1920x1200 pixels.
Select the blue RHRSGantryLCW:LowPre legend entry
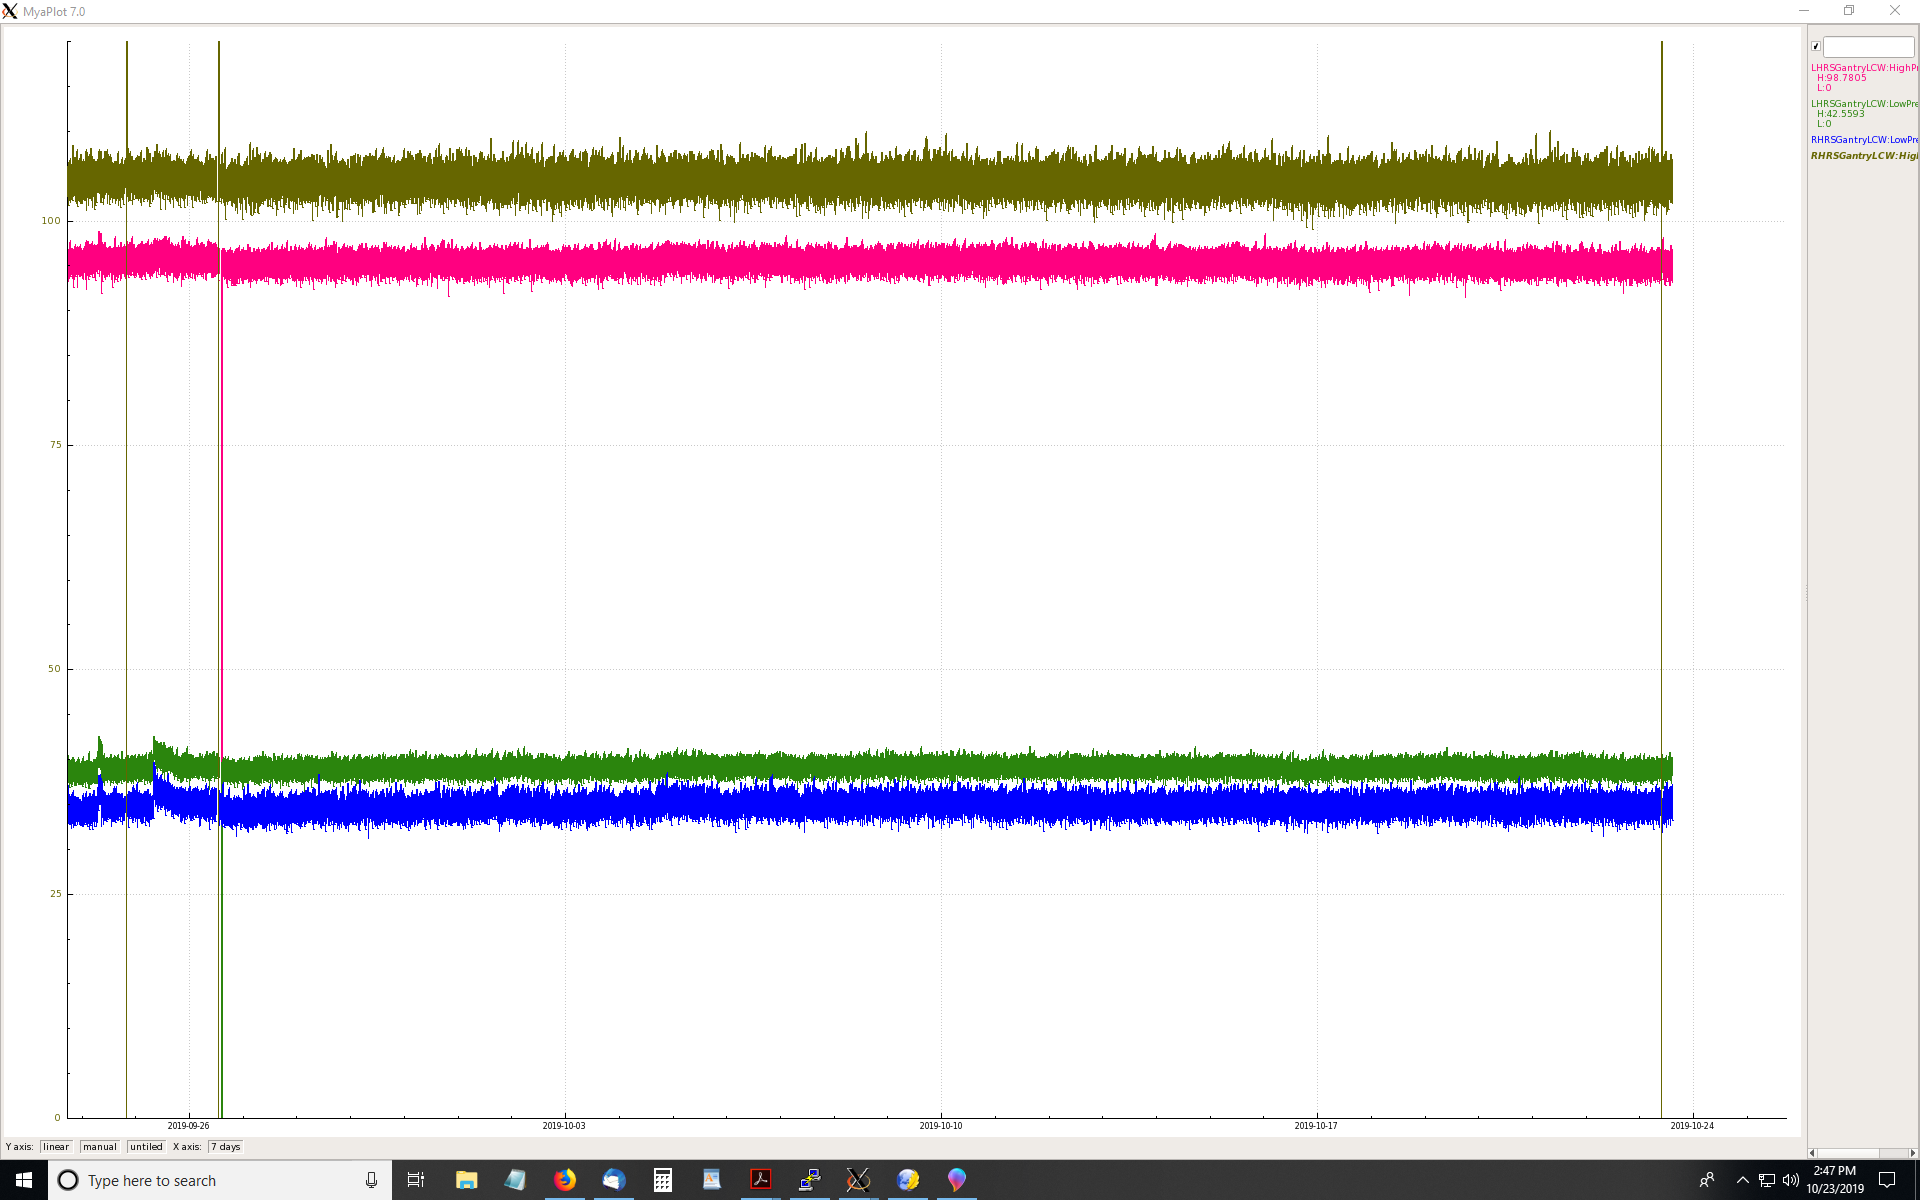click(1864, 140)
